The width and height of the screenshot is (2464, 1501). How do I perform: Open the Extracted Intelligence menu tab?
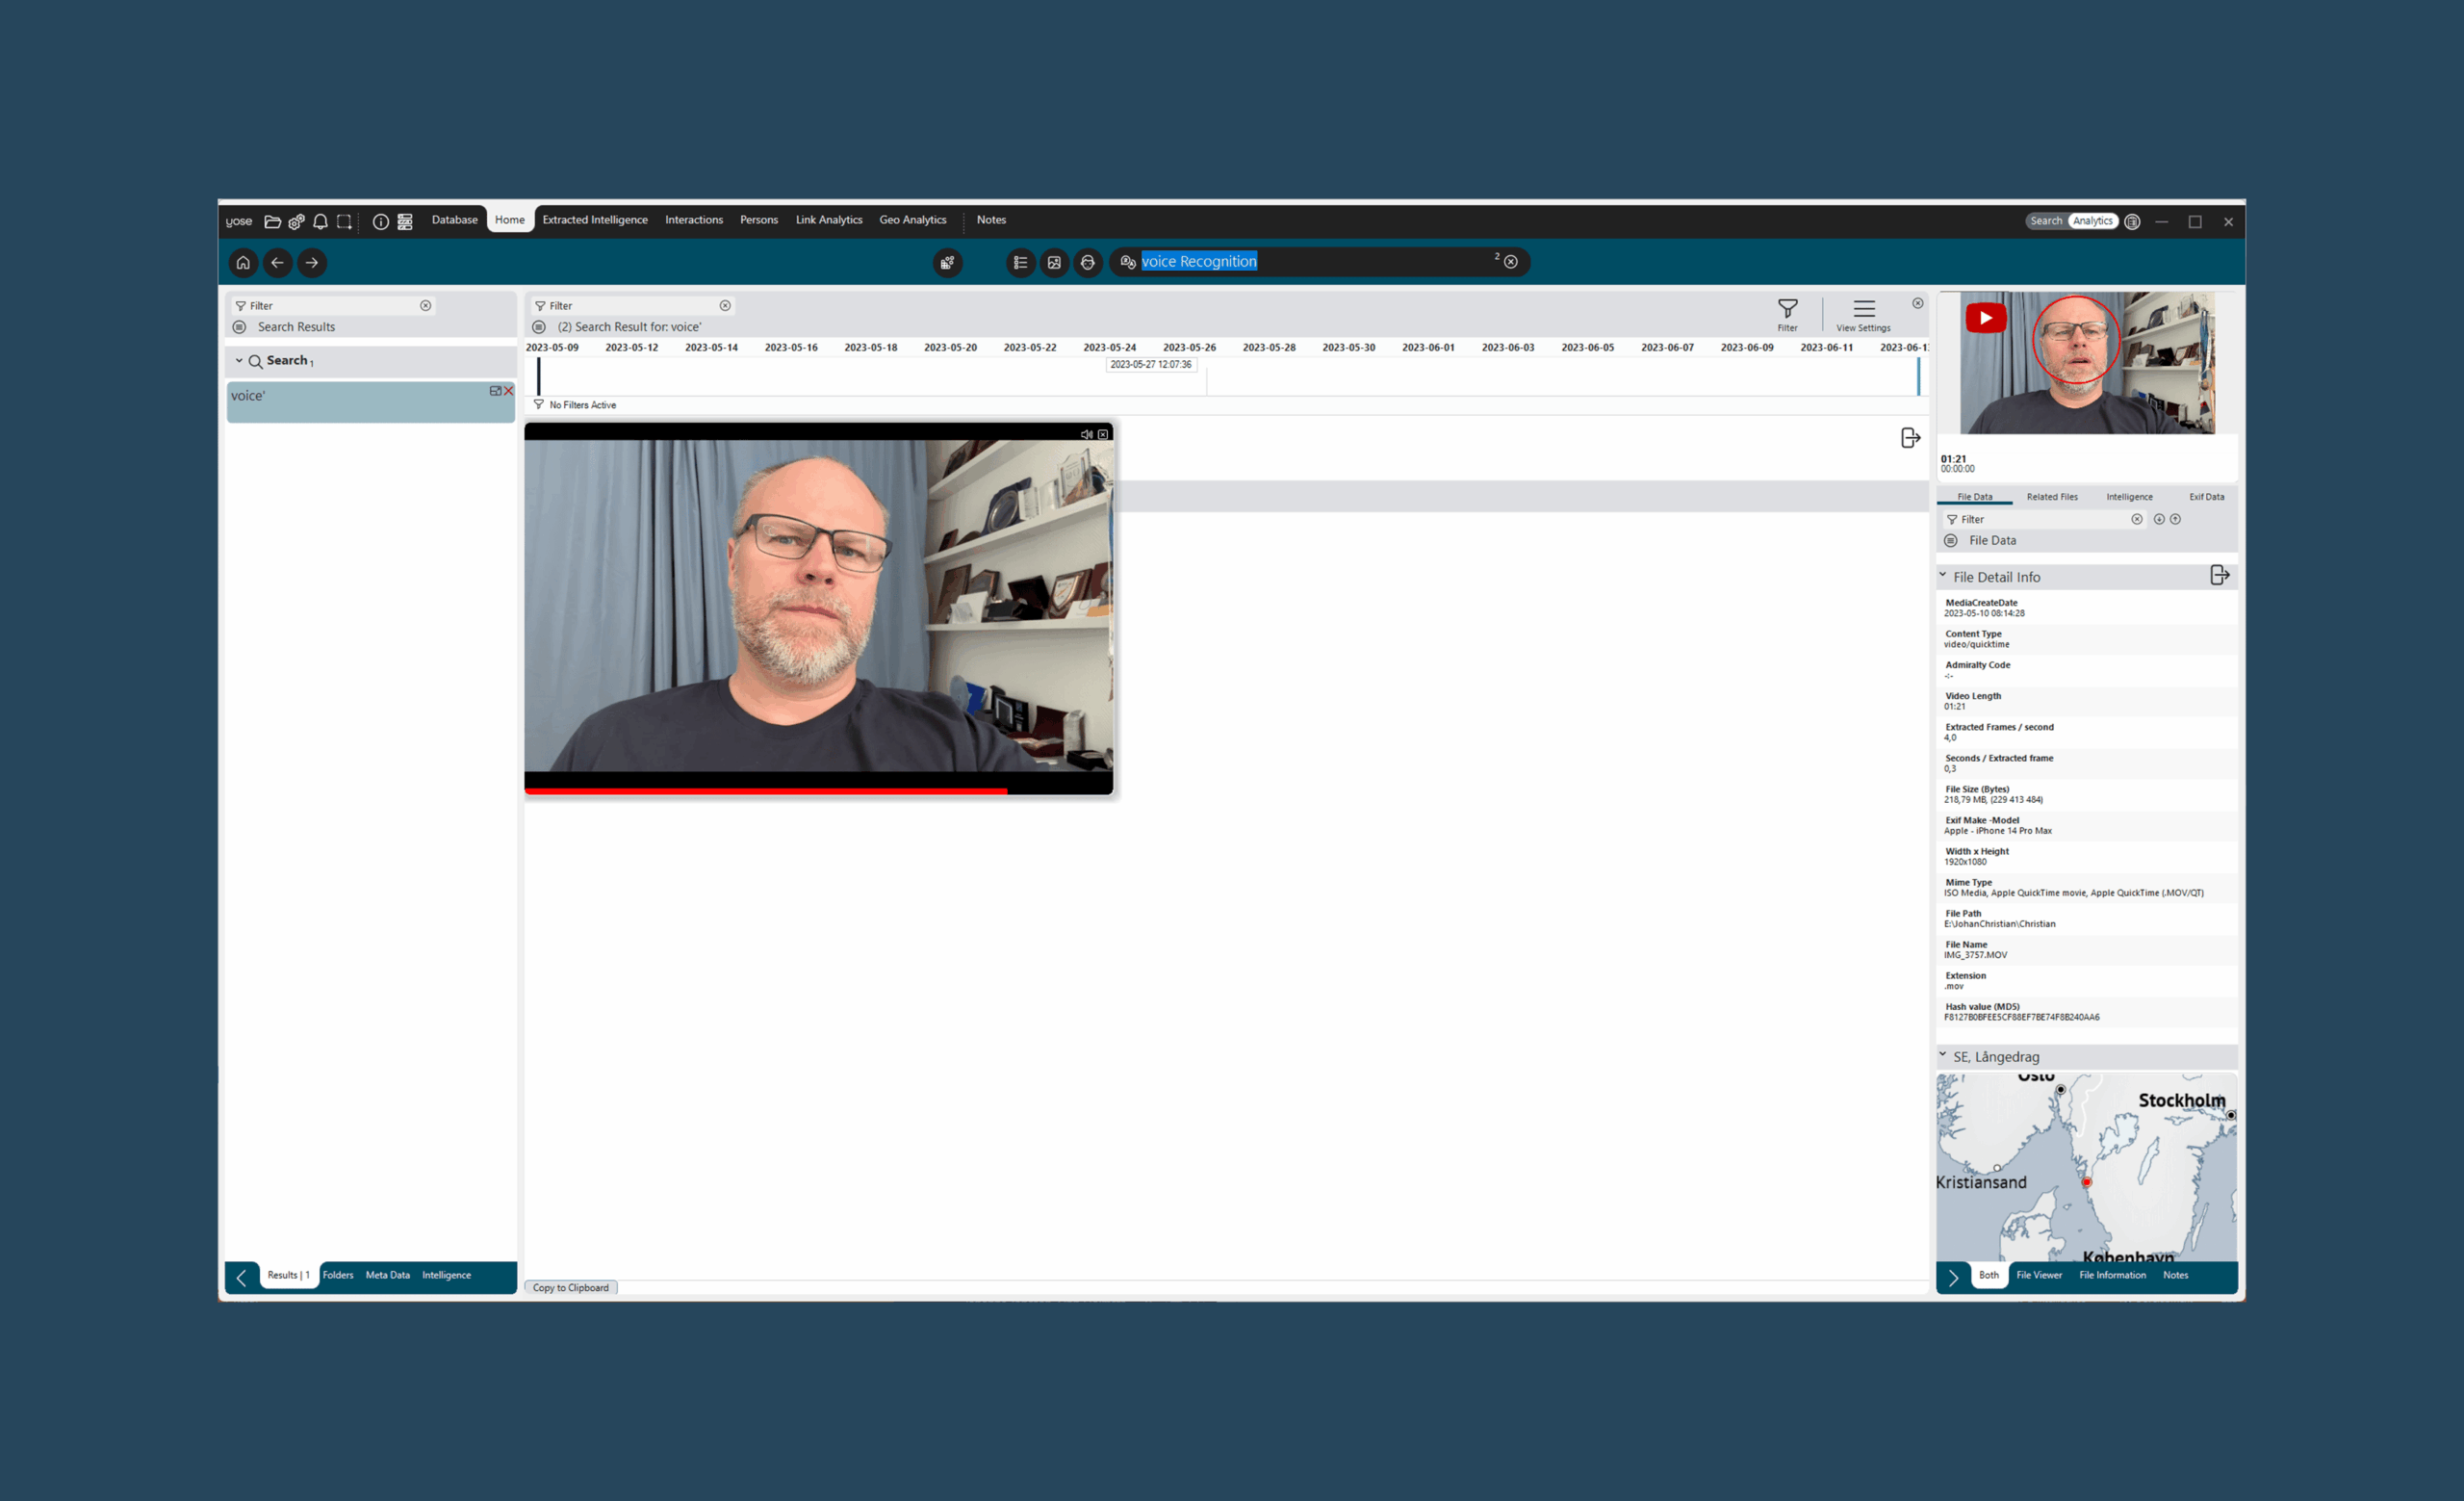[x=595, y=220]
